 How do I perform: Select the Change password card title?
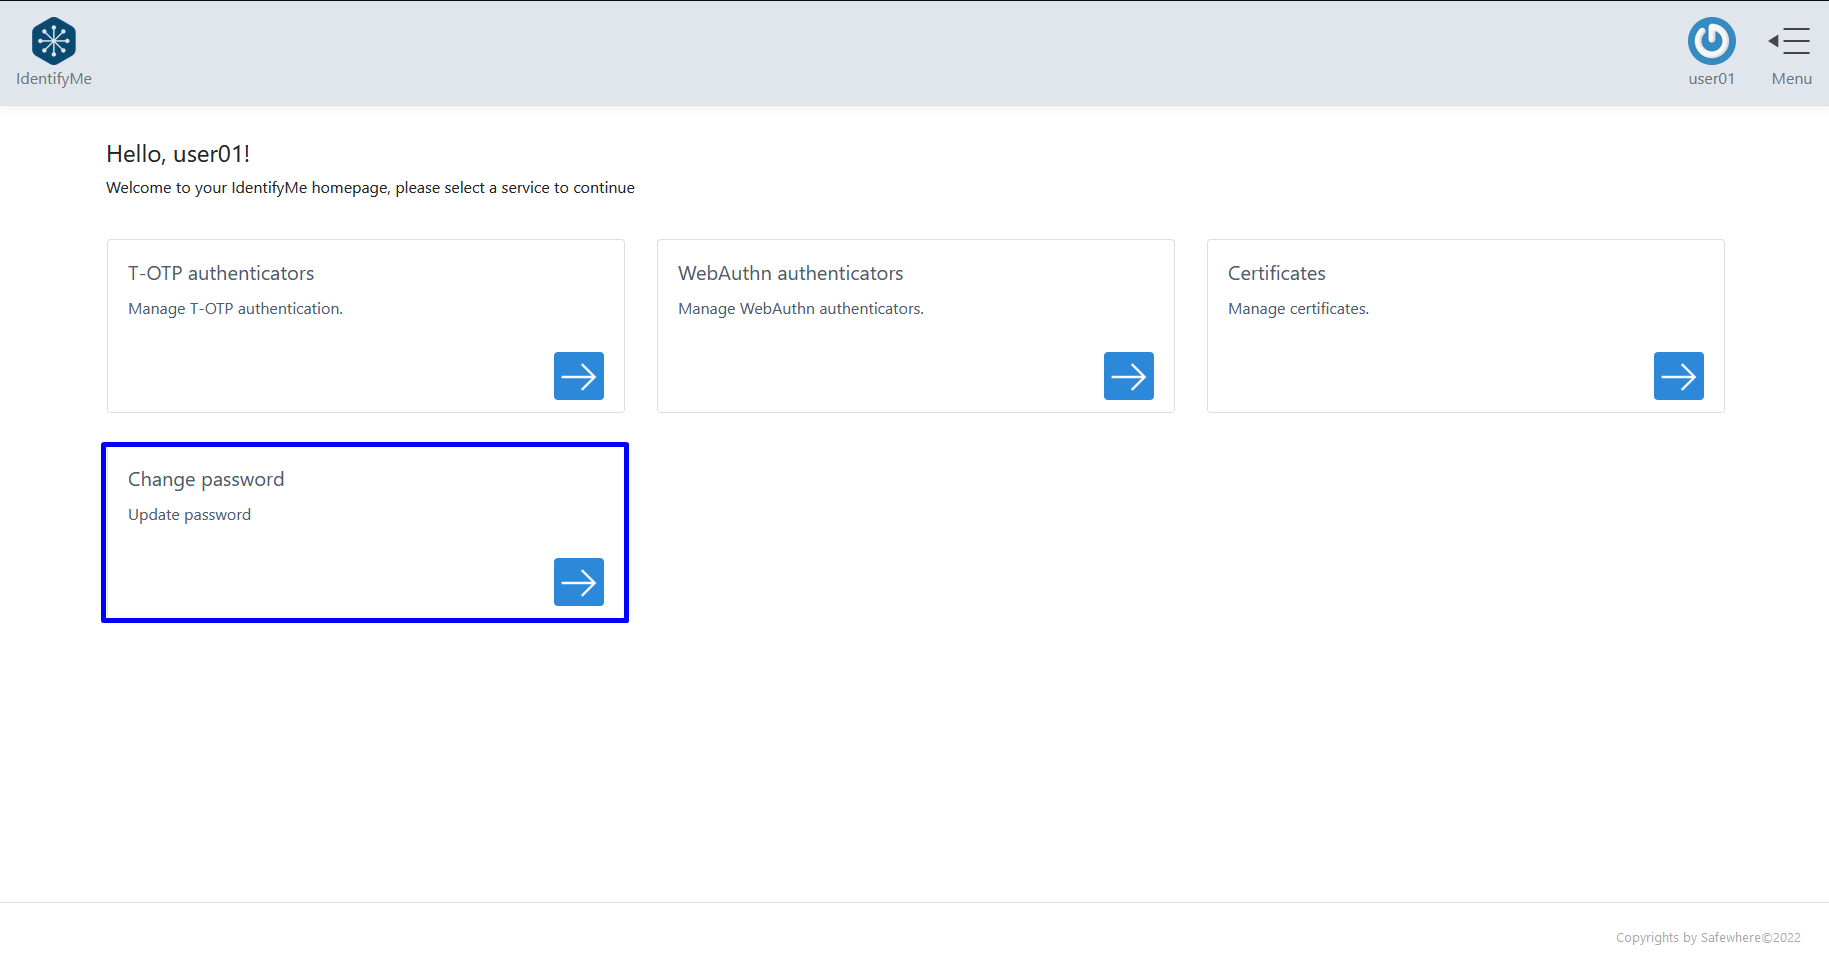[x=206, y=479]
